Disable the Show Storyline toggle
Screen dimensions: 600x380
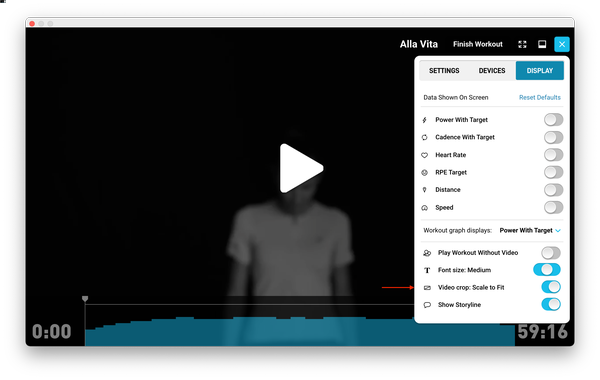coord(551,305)
